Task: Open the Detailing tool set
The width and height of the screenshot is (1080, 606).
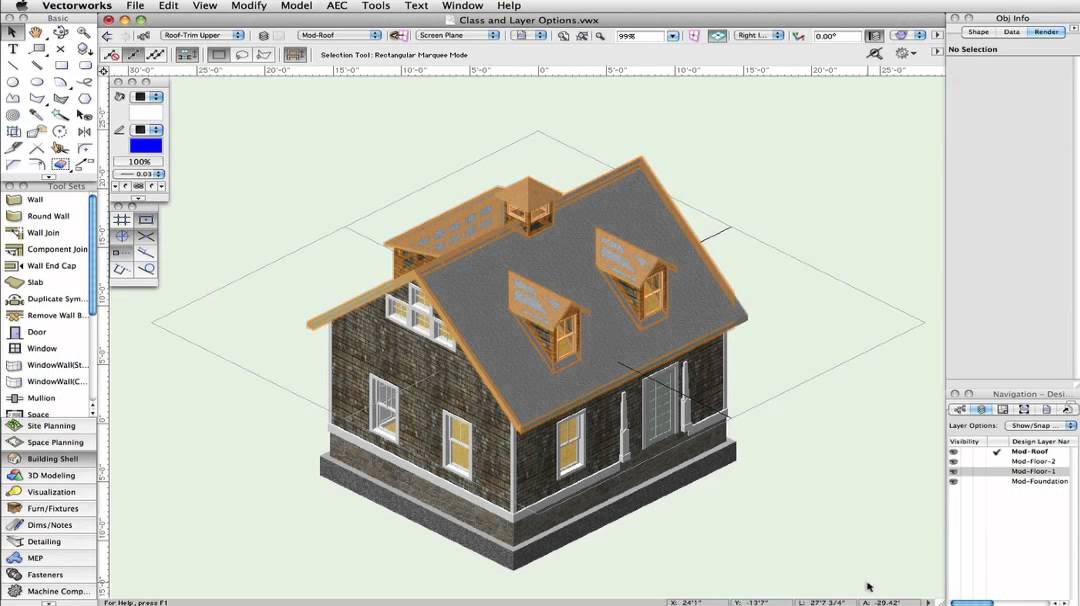Action: [x=49, y=541]
